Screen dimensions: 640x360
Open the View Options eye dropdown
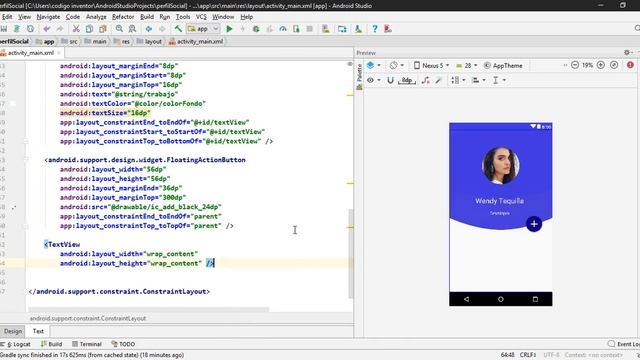(x=373, y=80)
